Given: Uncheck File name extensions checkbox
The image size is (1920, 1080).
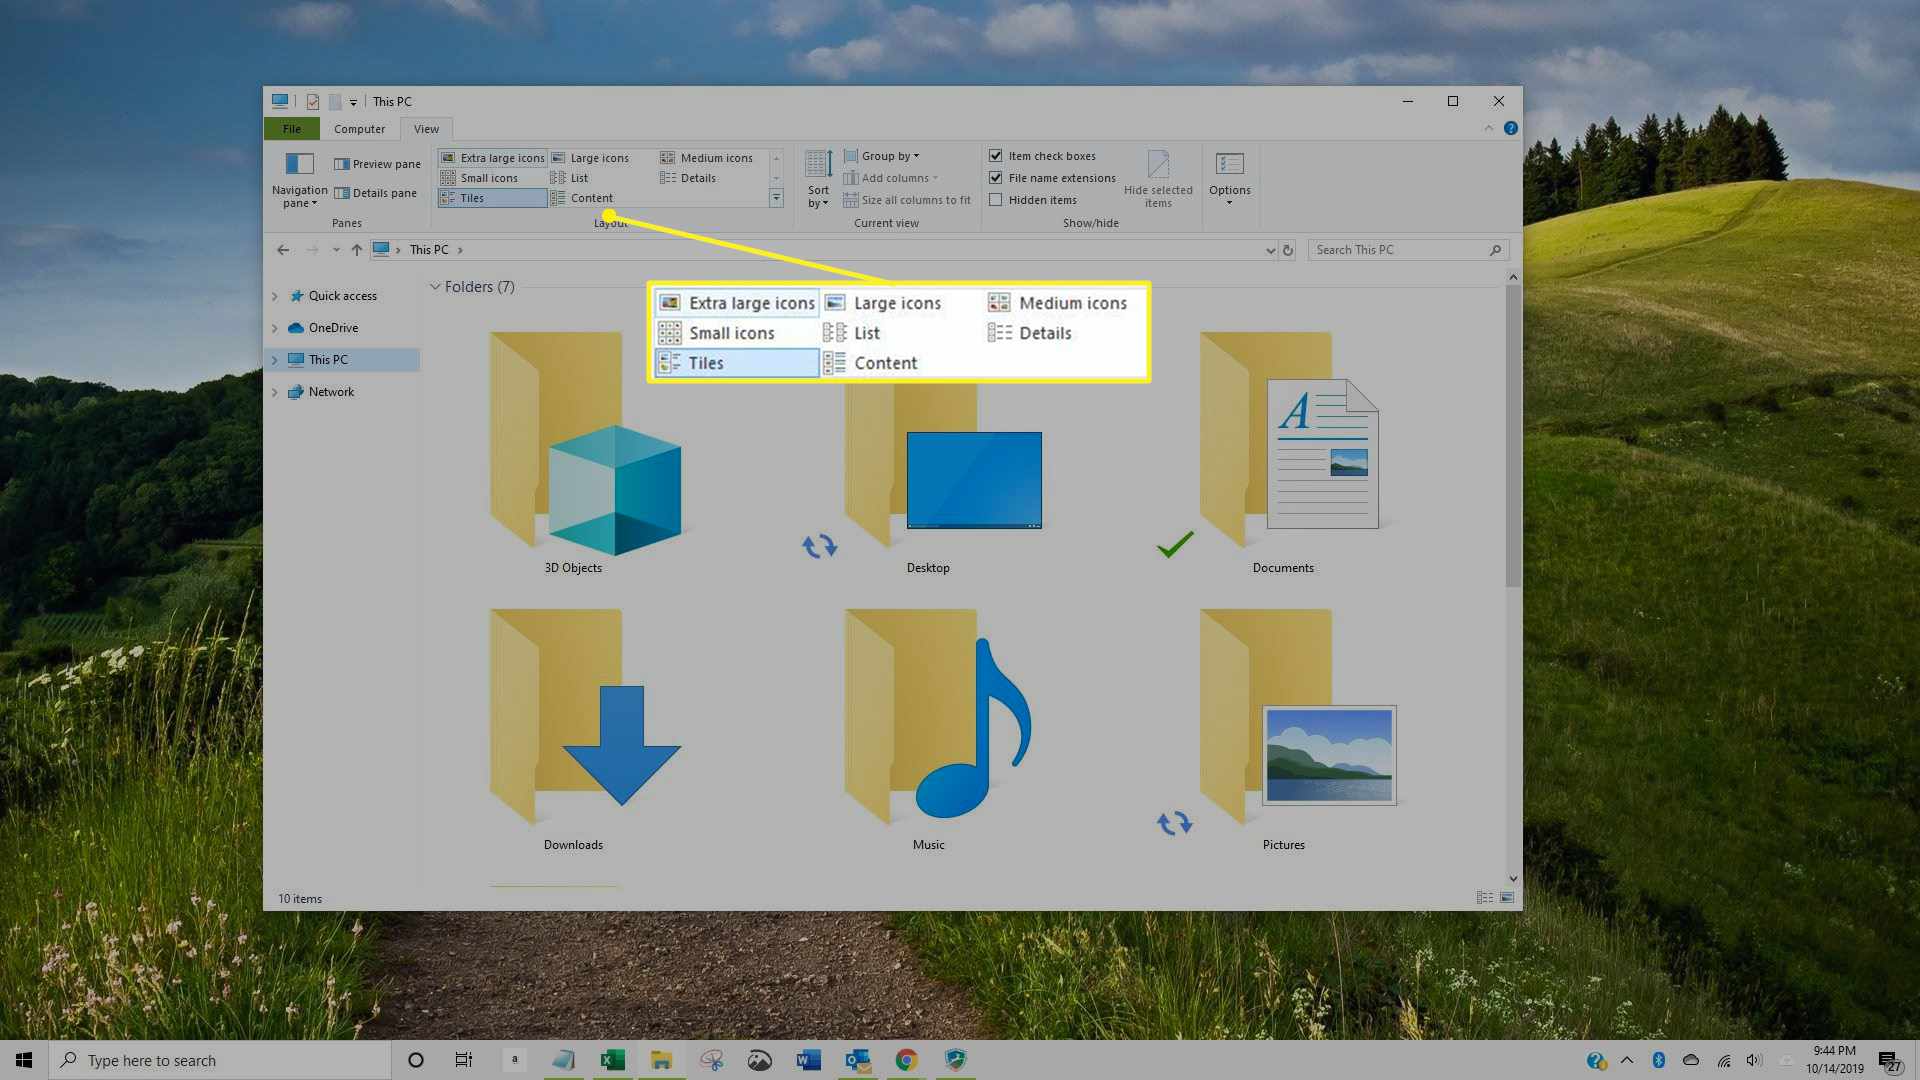Looking at the screenshot, I should tap(996, 178).
